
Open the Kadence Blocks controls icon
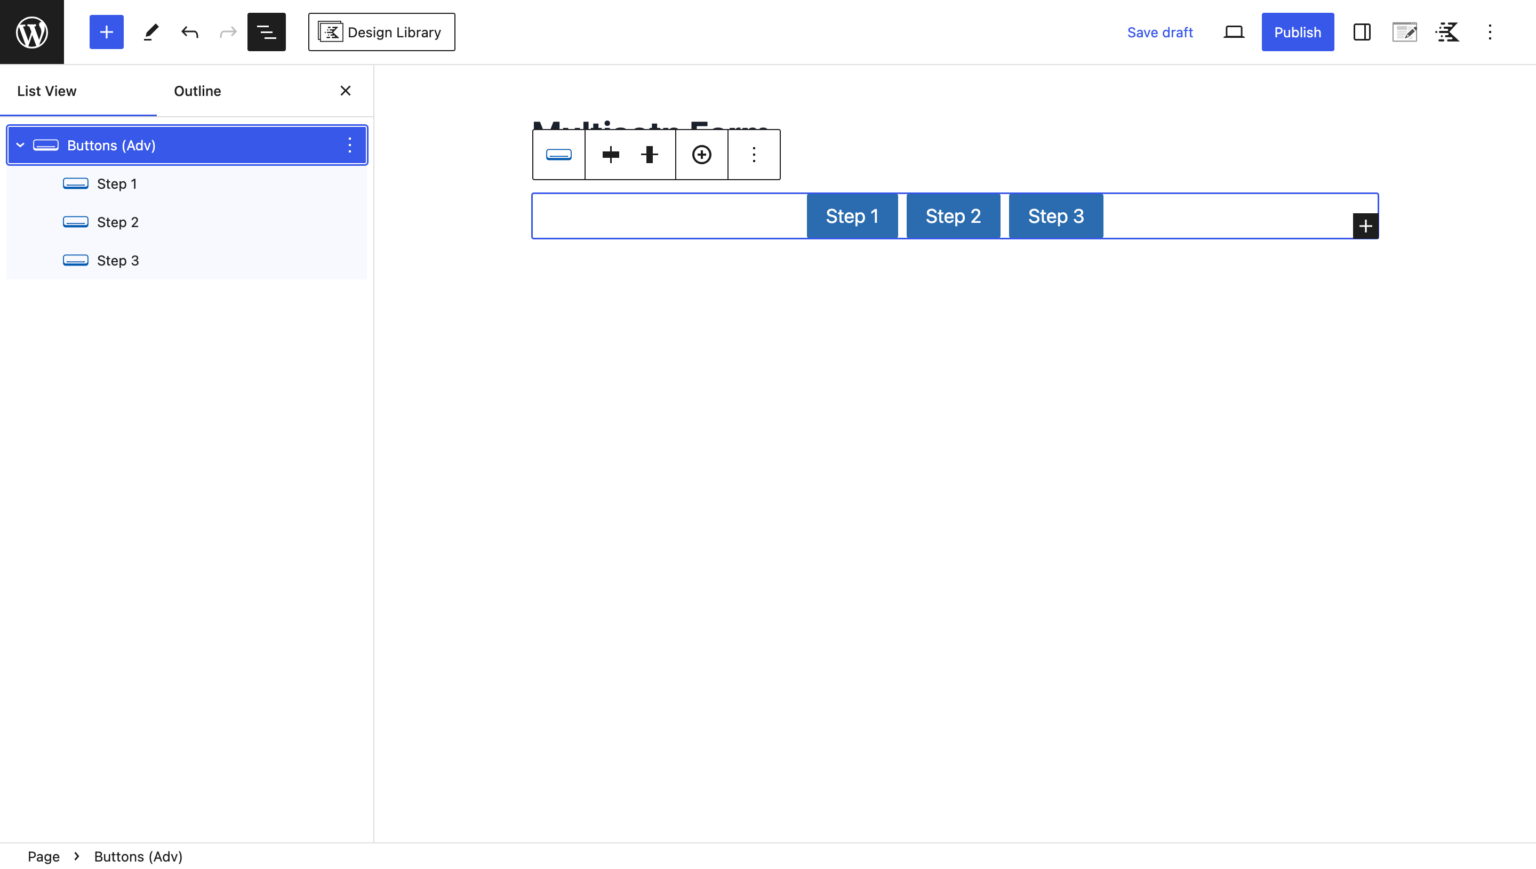(1447, 32)
